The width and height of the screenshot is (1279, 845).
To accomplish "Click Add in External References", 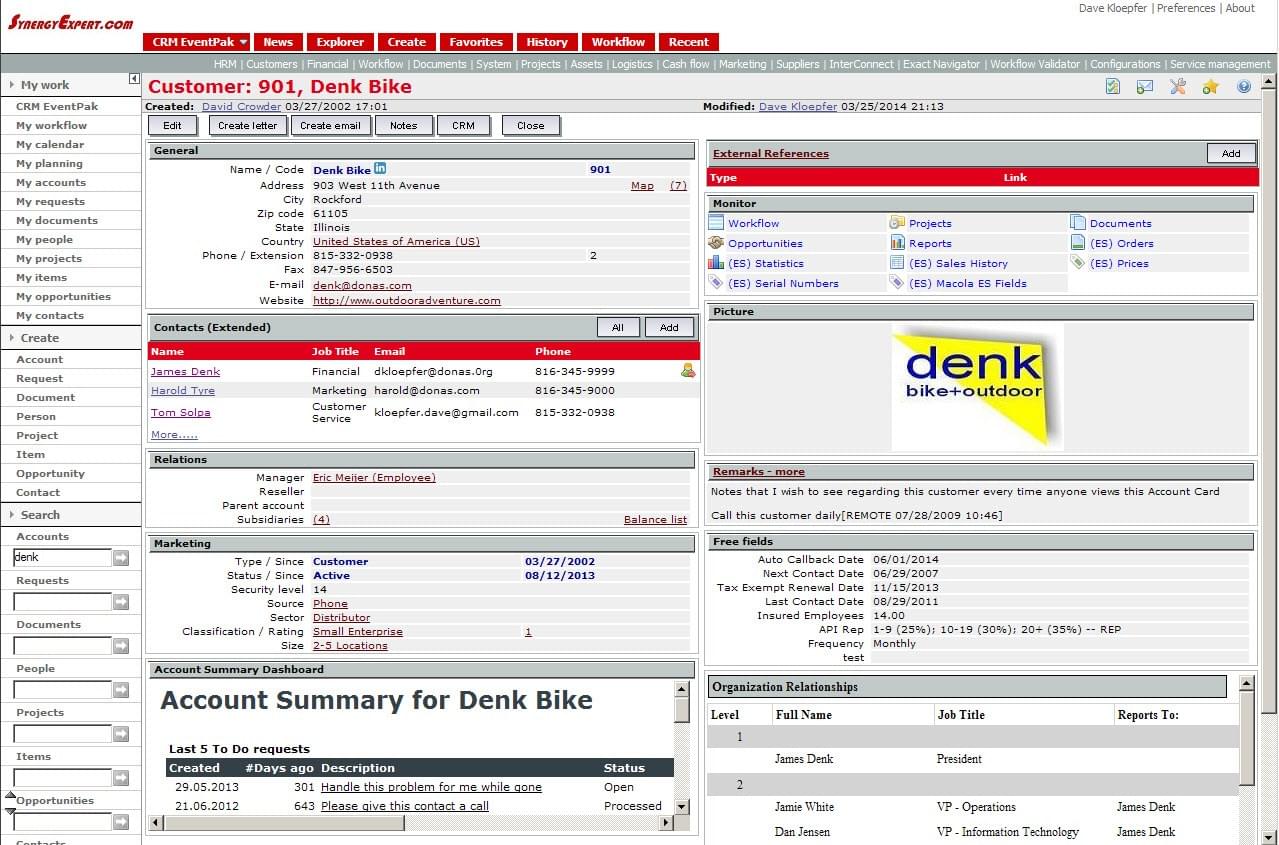I will pos(1231,153).
